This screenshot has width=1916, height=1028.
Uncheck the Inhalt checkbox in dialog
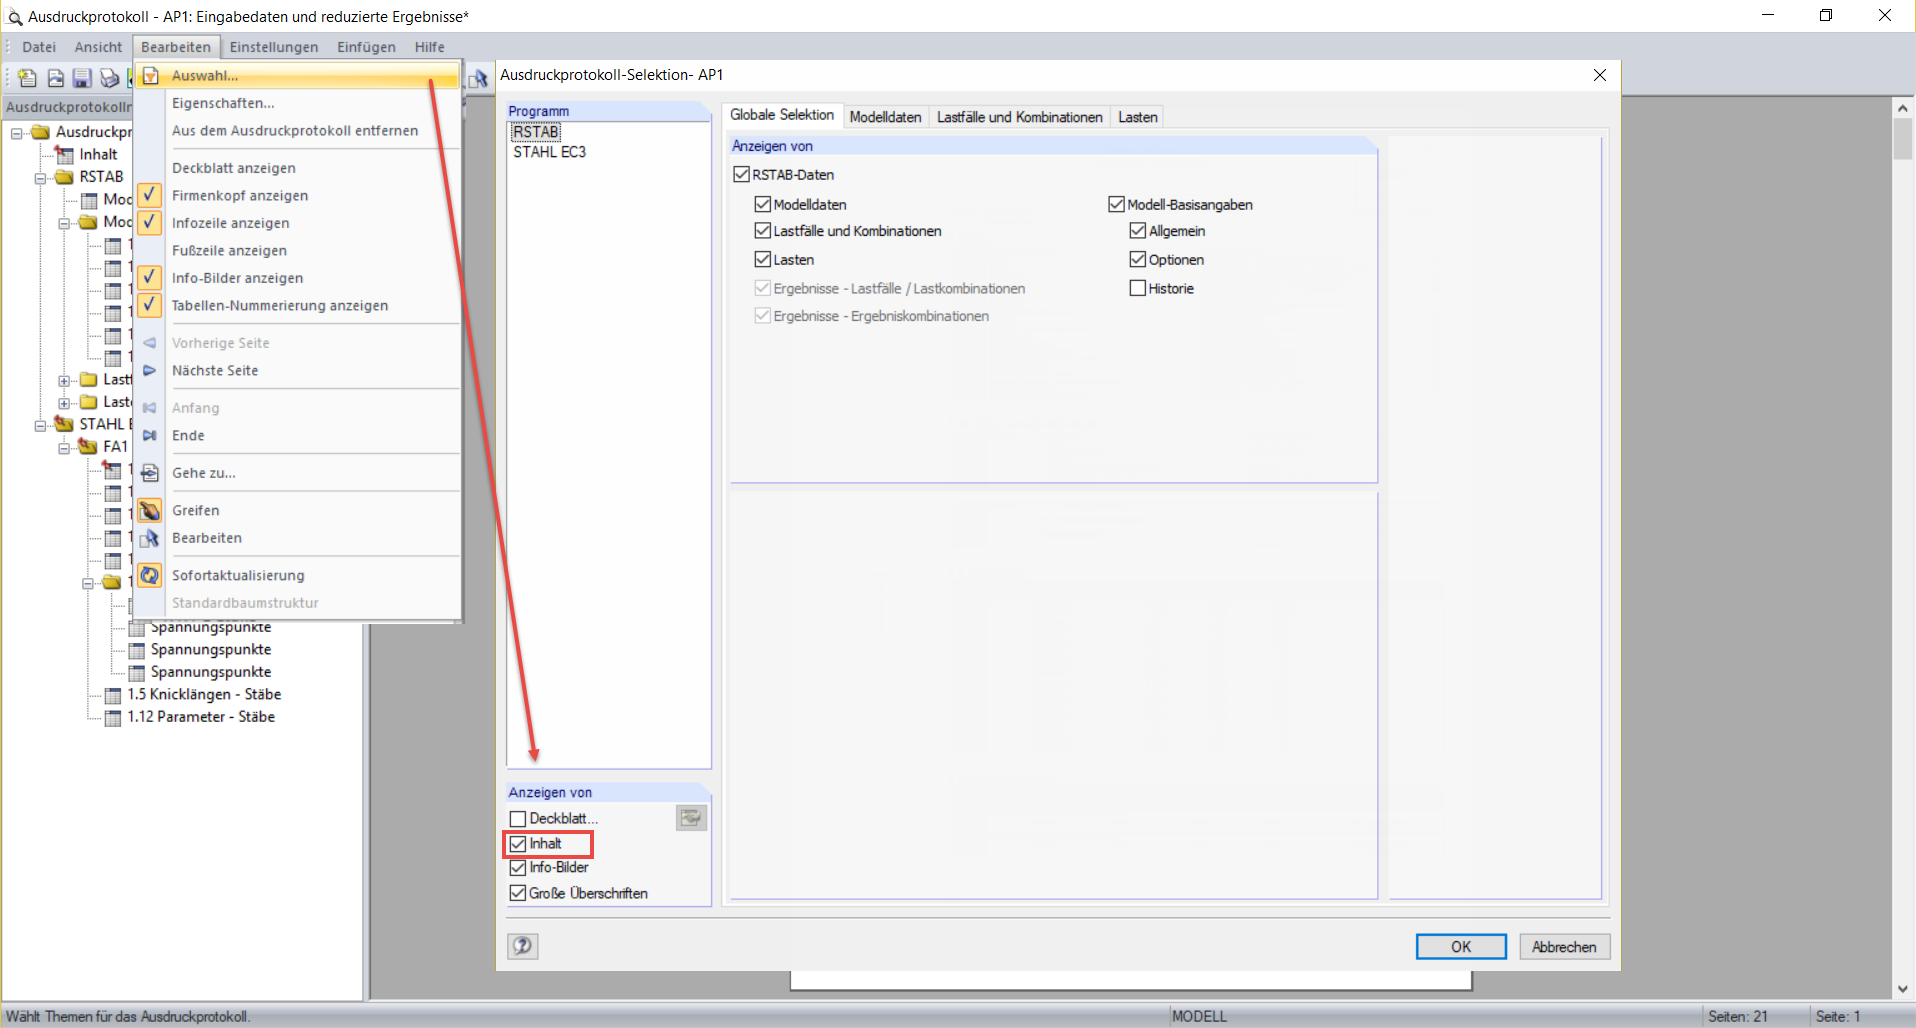click(x=518, y=844)
